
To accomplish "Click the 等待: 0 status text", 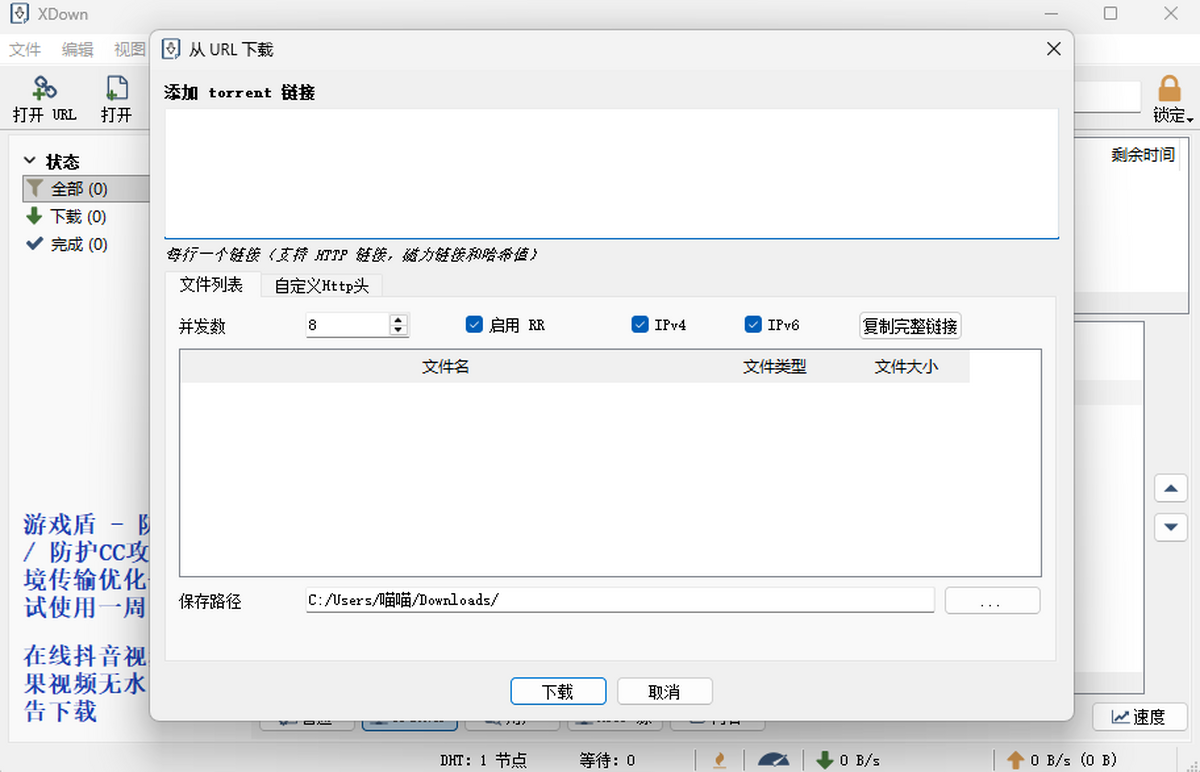I will (x=607, y=760).
